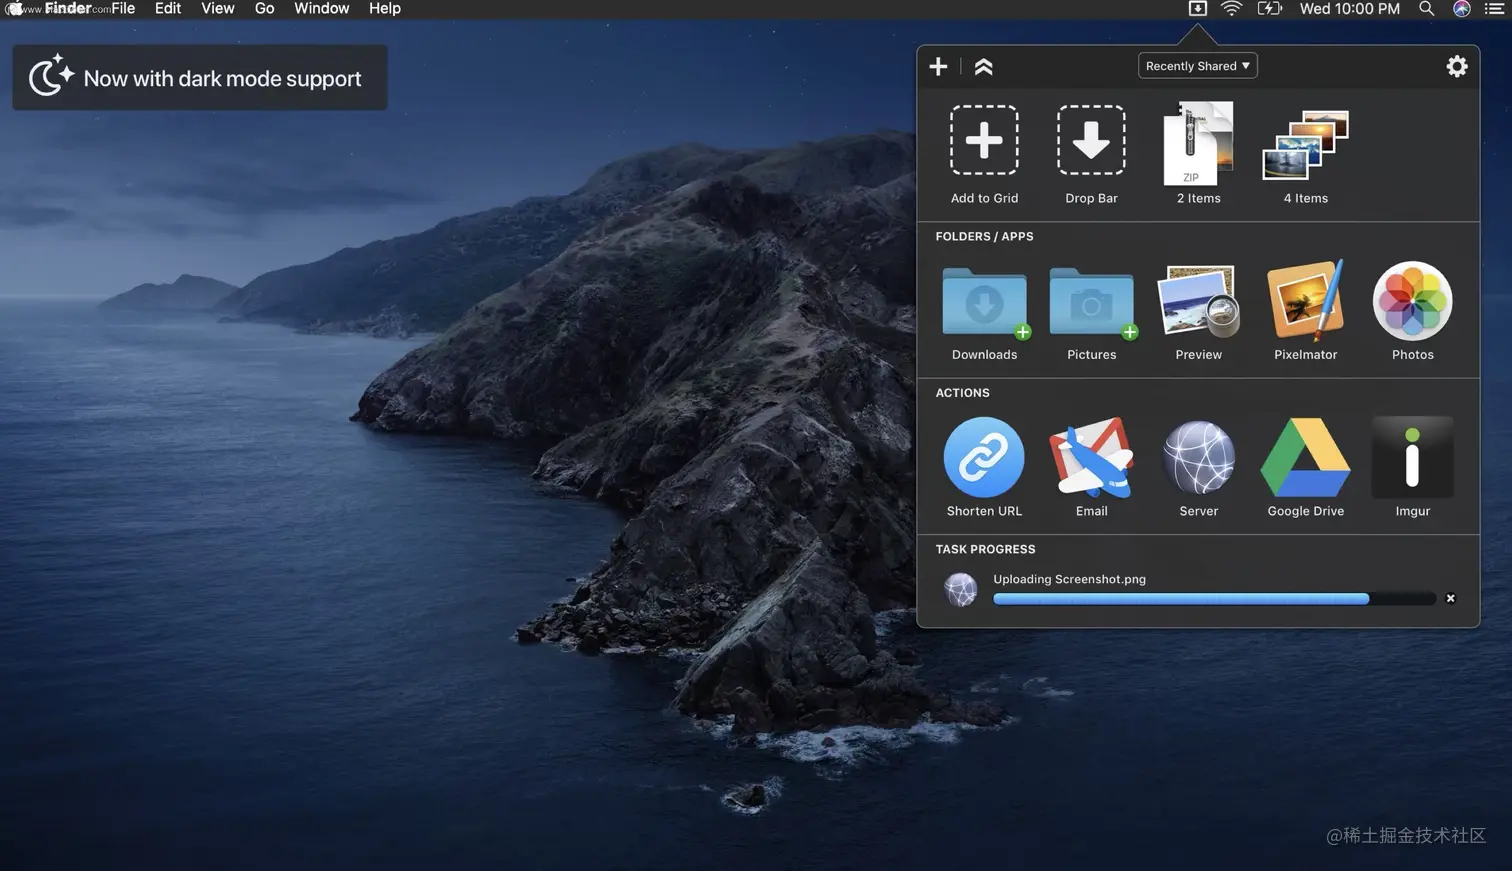Click the 'FOLDERS / APPS' section header

click(984, 237)
